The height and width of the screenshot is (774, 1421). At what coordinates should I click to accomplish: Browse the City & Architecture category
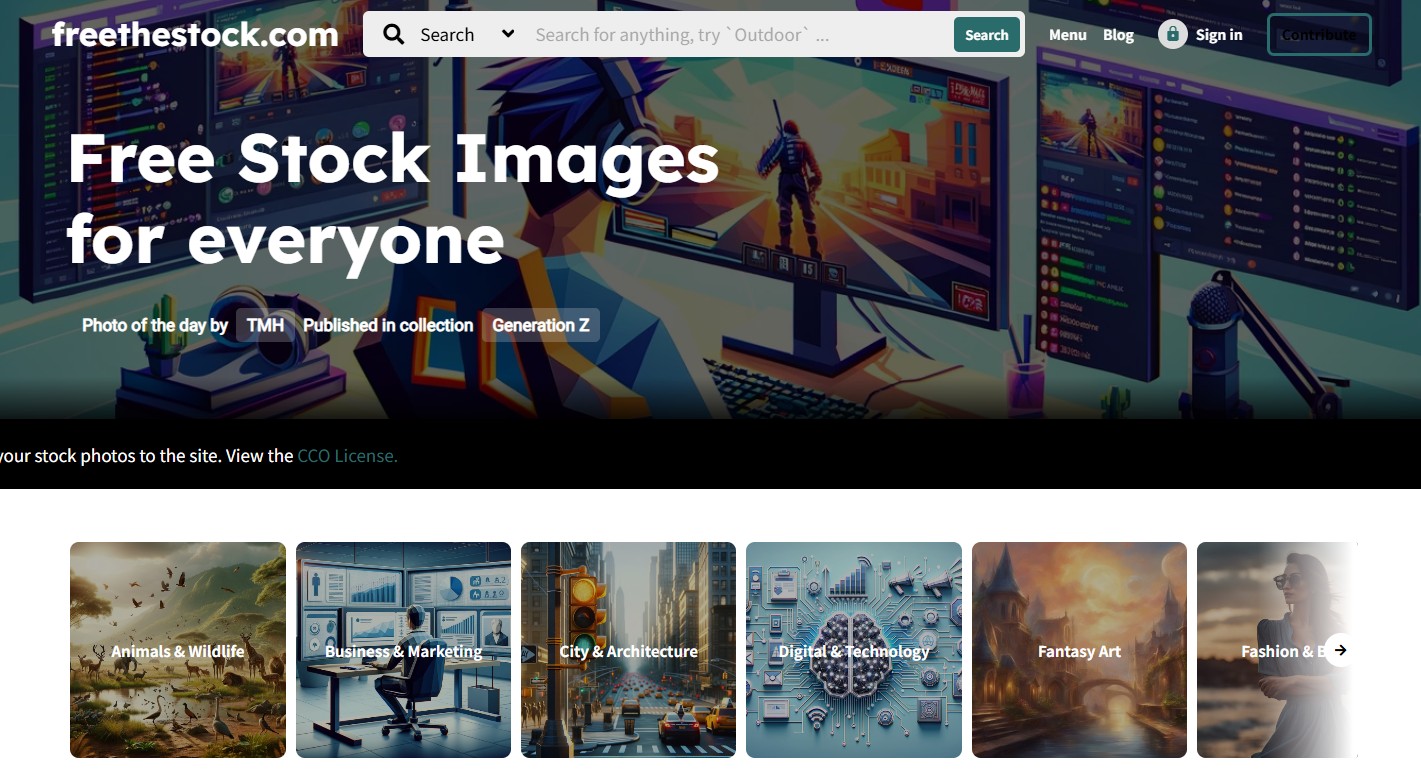(x=628, y=650)
